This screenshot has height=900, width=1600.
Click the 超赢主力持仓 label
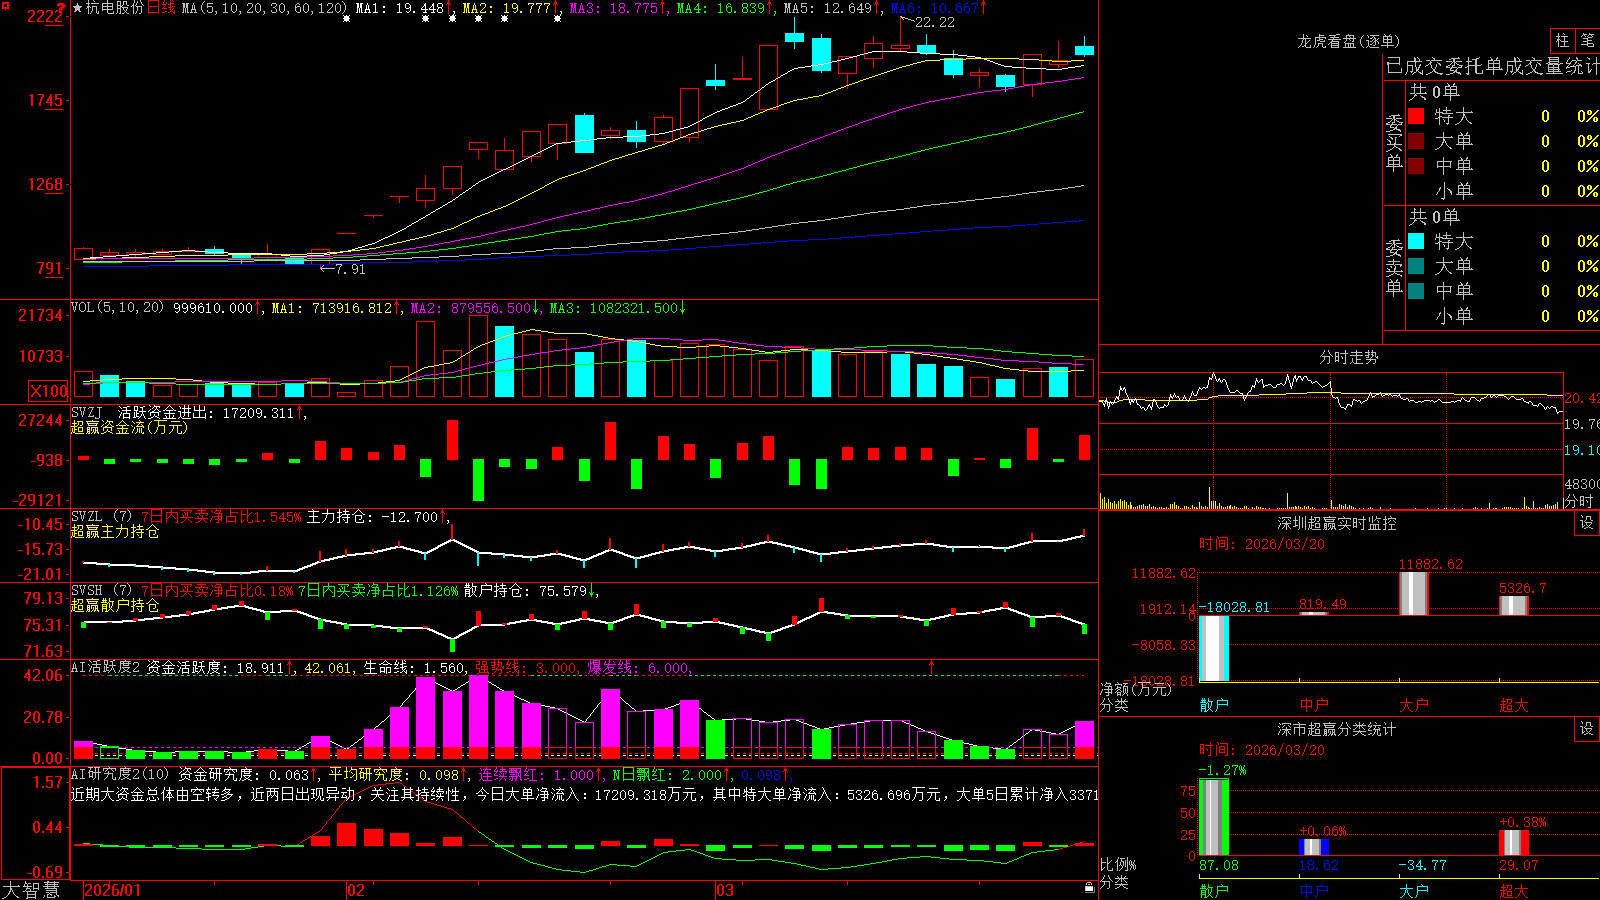(115, 531)
